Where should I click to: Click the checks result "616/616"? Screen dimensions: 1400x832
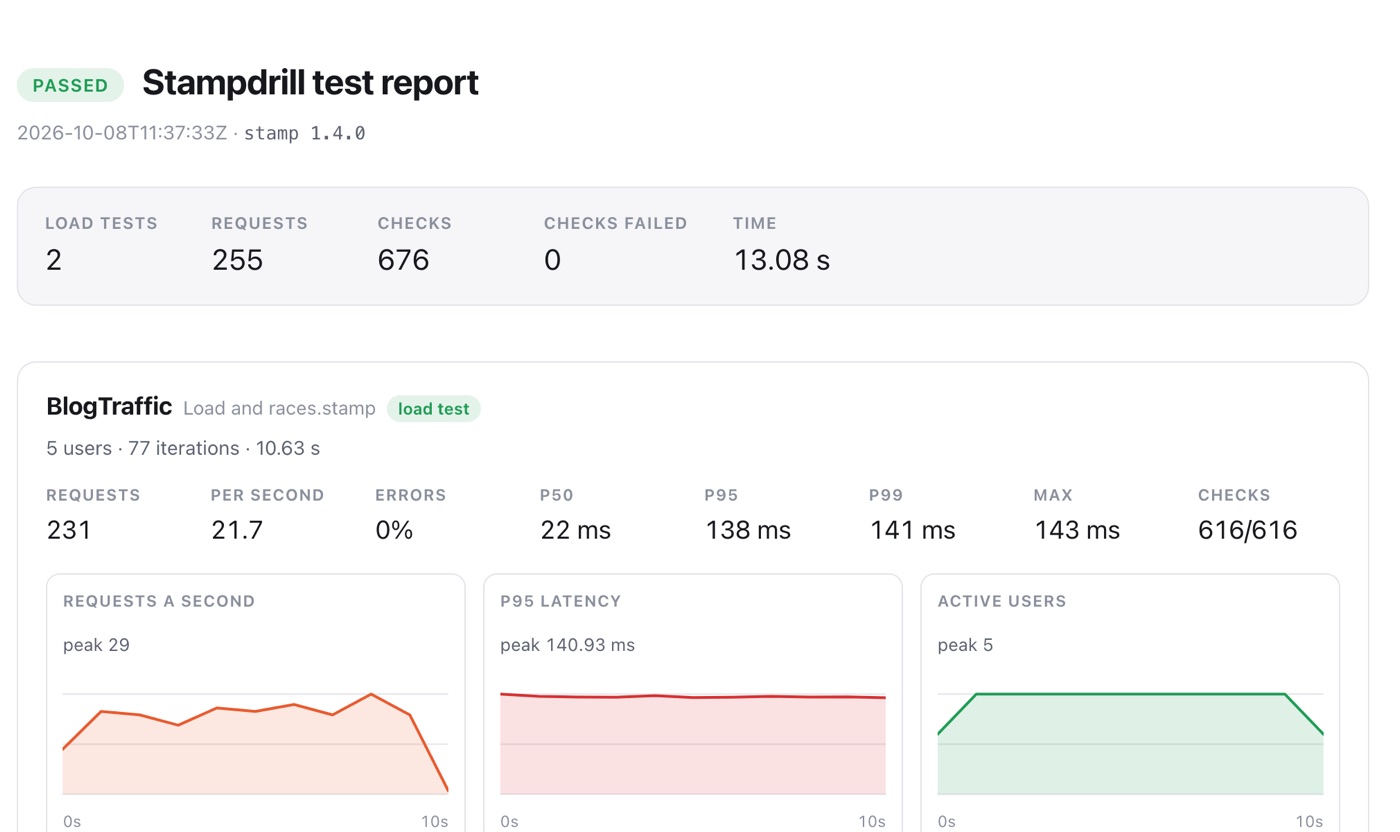pyautogui.click(x=1248, y=530)
